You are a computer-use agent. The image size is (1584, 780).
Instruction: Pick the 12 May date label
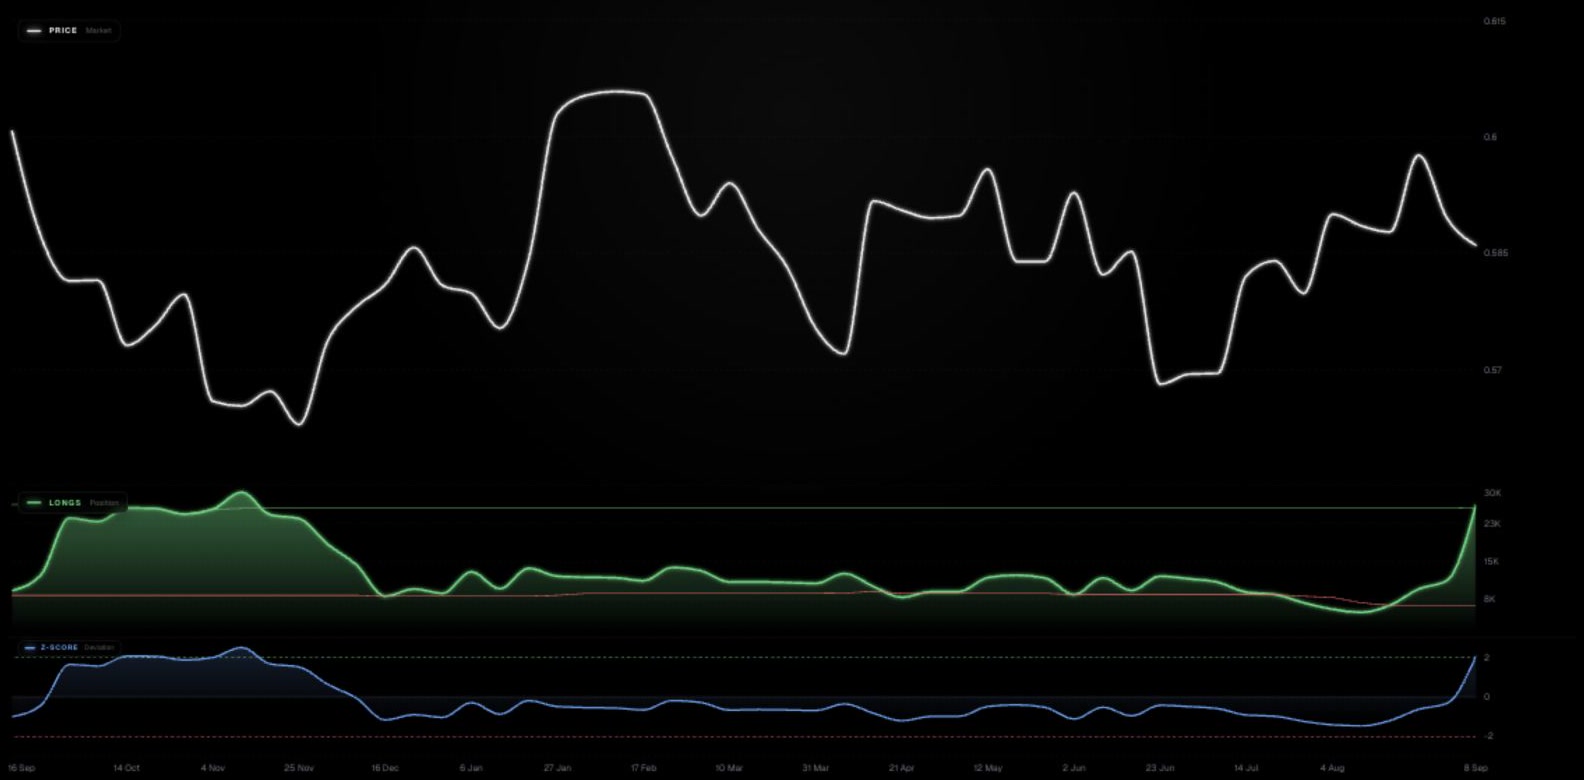coord(987,768)
